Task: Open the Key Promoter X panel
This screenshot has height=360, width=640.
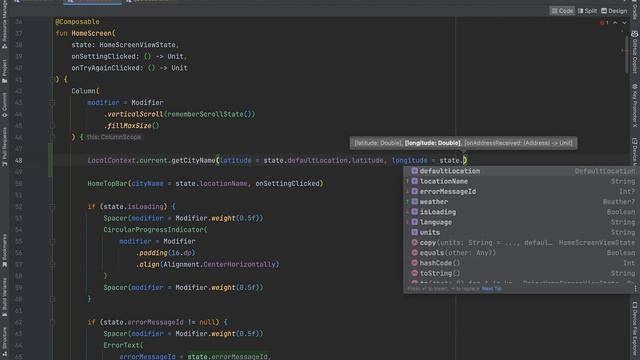Action: [x=635, y=105]
